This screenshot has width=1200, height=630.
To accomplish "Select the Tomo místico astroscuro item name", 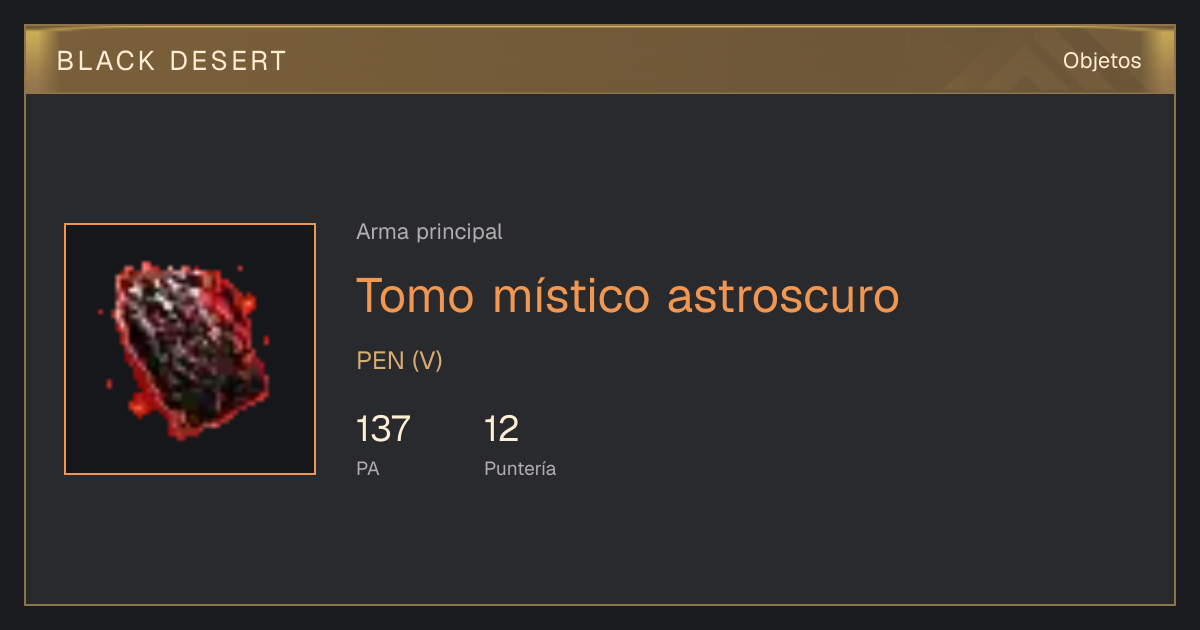I will click(x=628, y=295).
